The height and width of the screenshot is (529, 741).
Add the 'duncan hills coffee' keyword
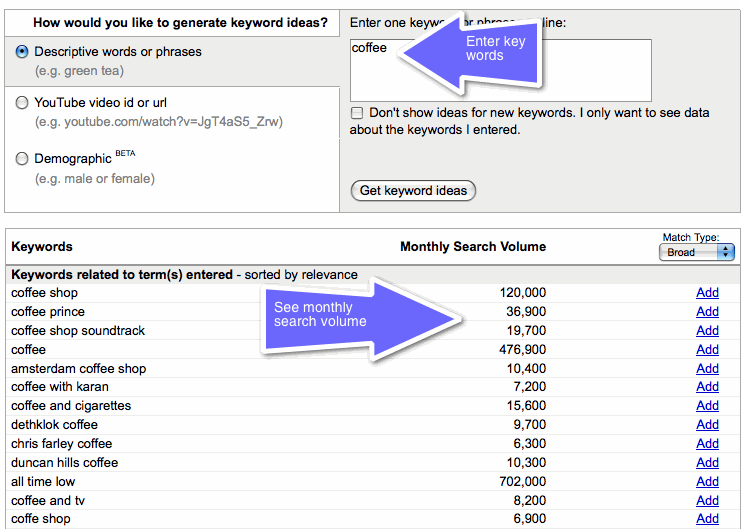(707, 462)
